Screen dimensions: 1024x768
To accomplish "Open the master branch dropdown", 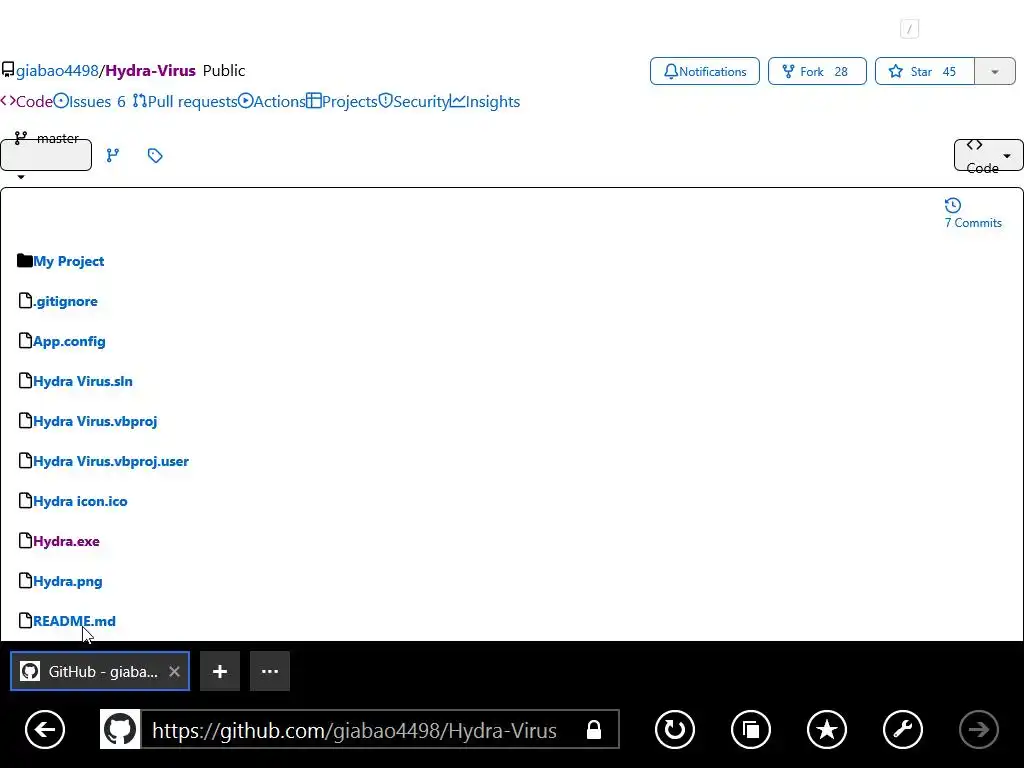I will click(x=46, y=155).
